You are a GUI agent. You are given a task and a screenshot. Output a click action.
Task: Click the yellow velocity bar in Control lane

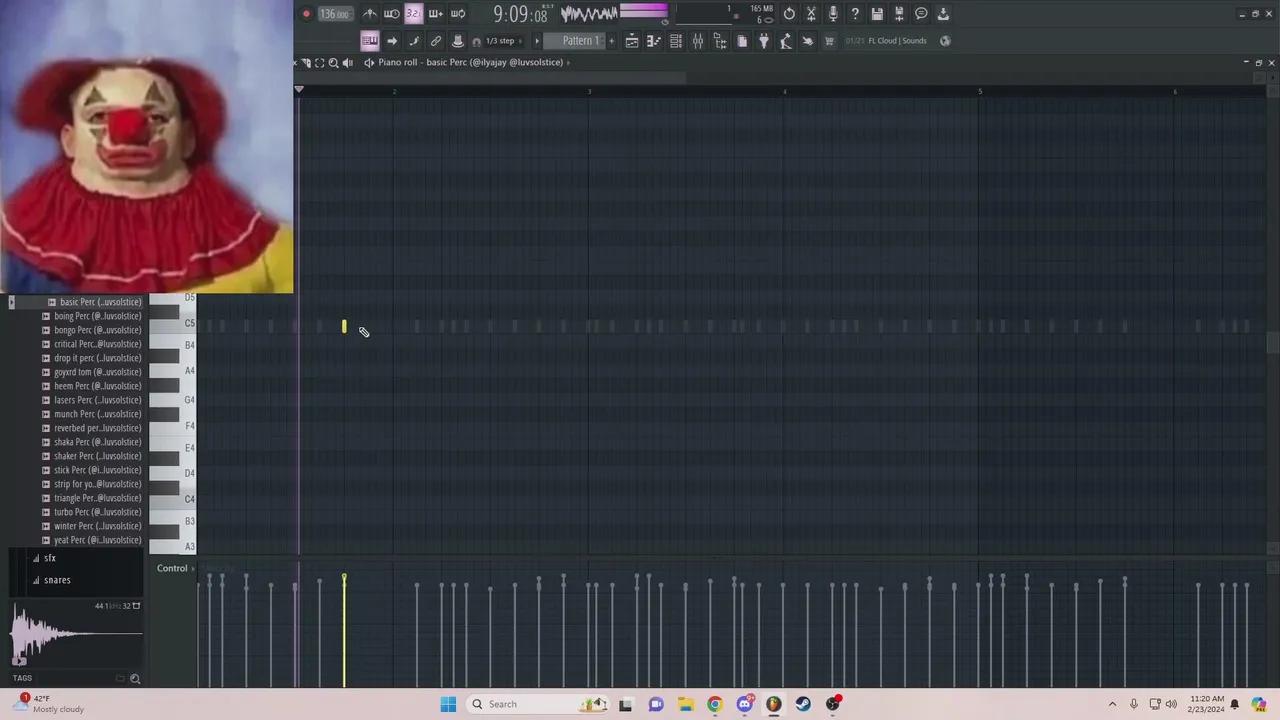[x=344, y=630]
